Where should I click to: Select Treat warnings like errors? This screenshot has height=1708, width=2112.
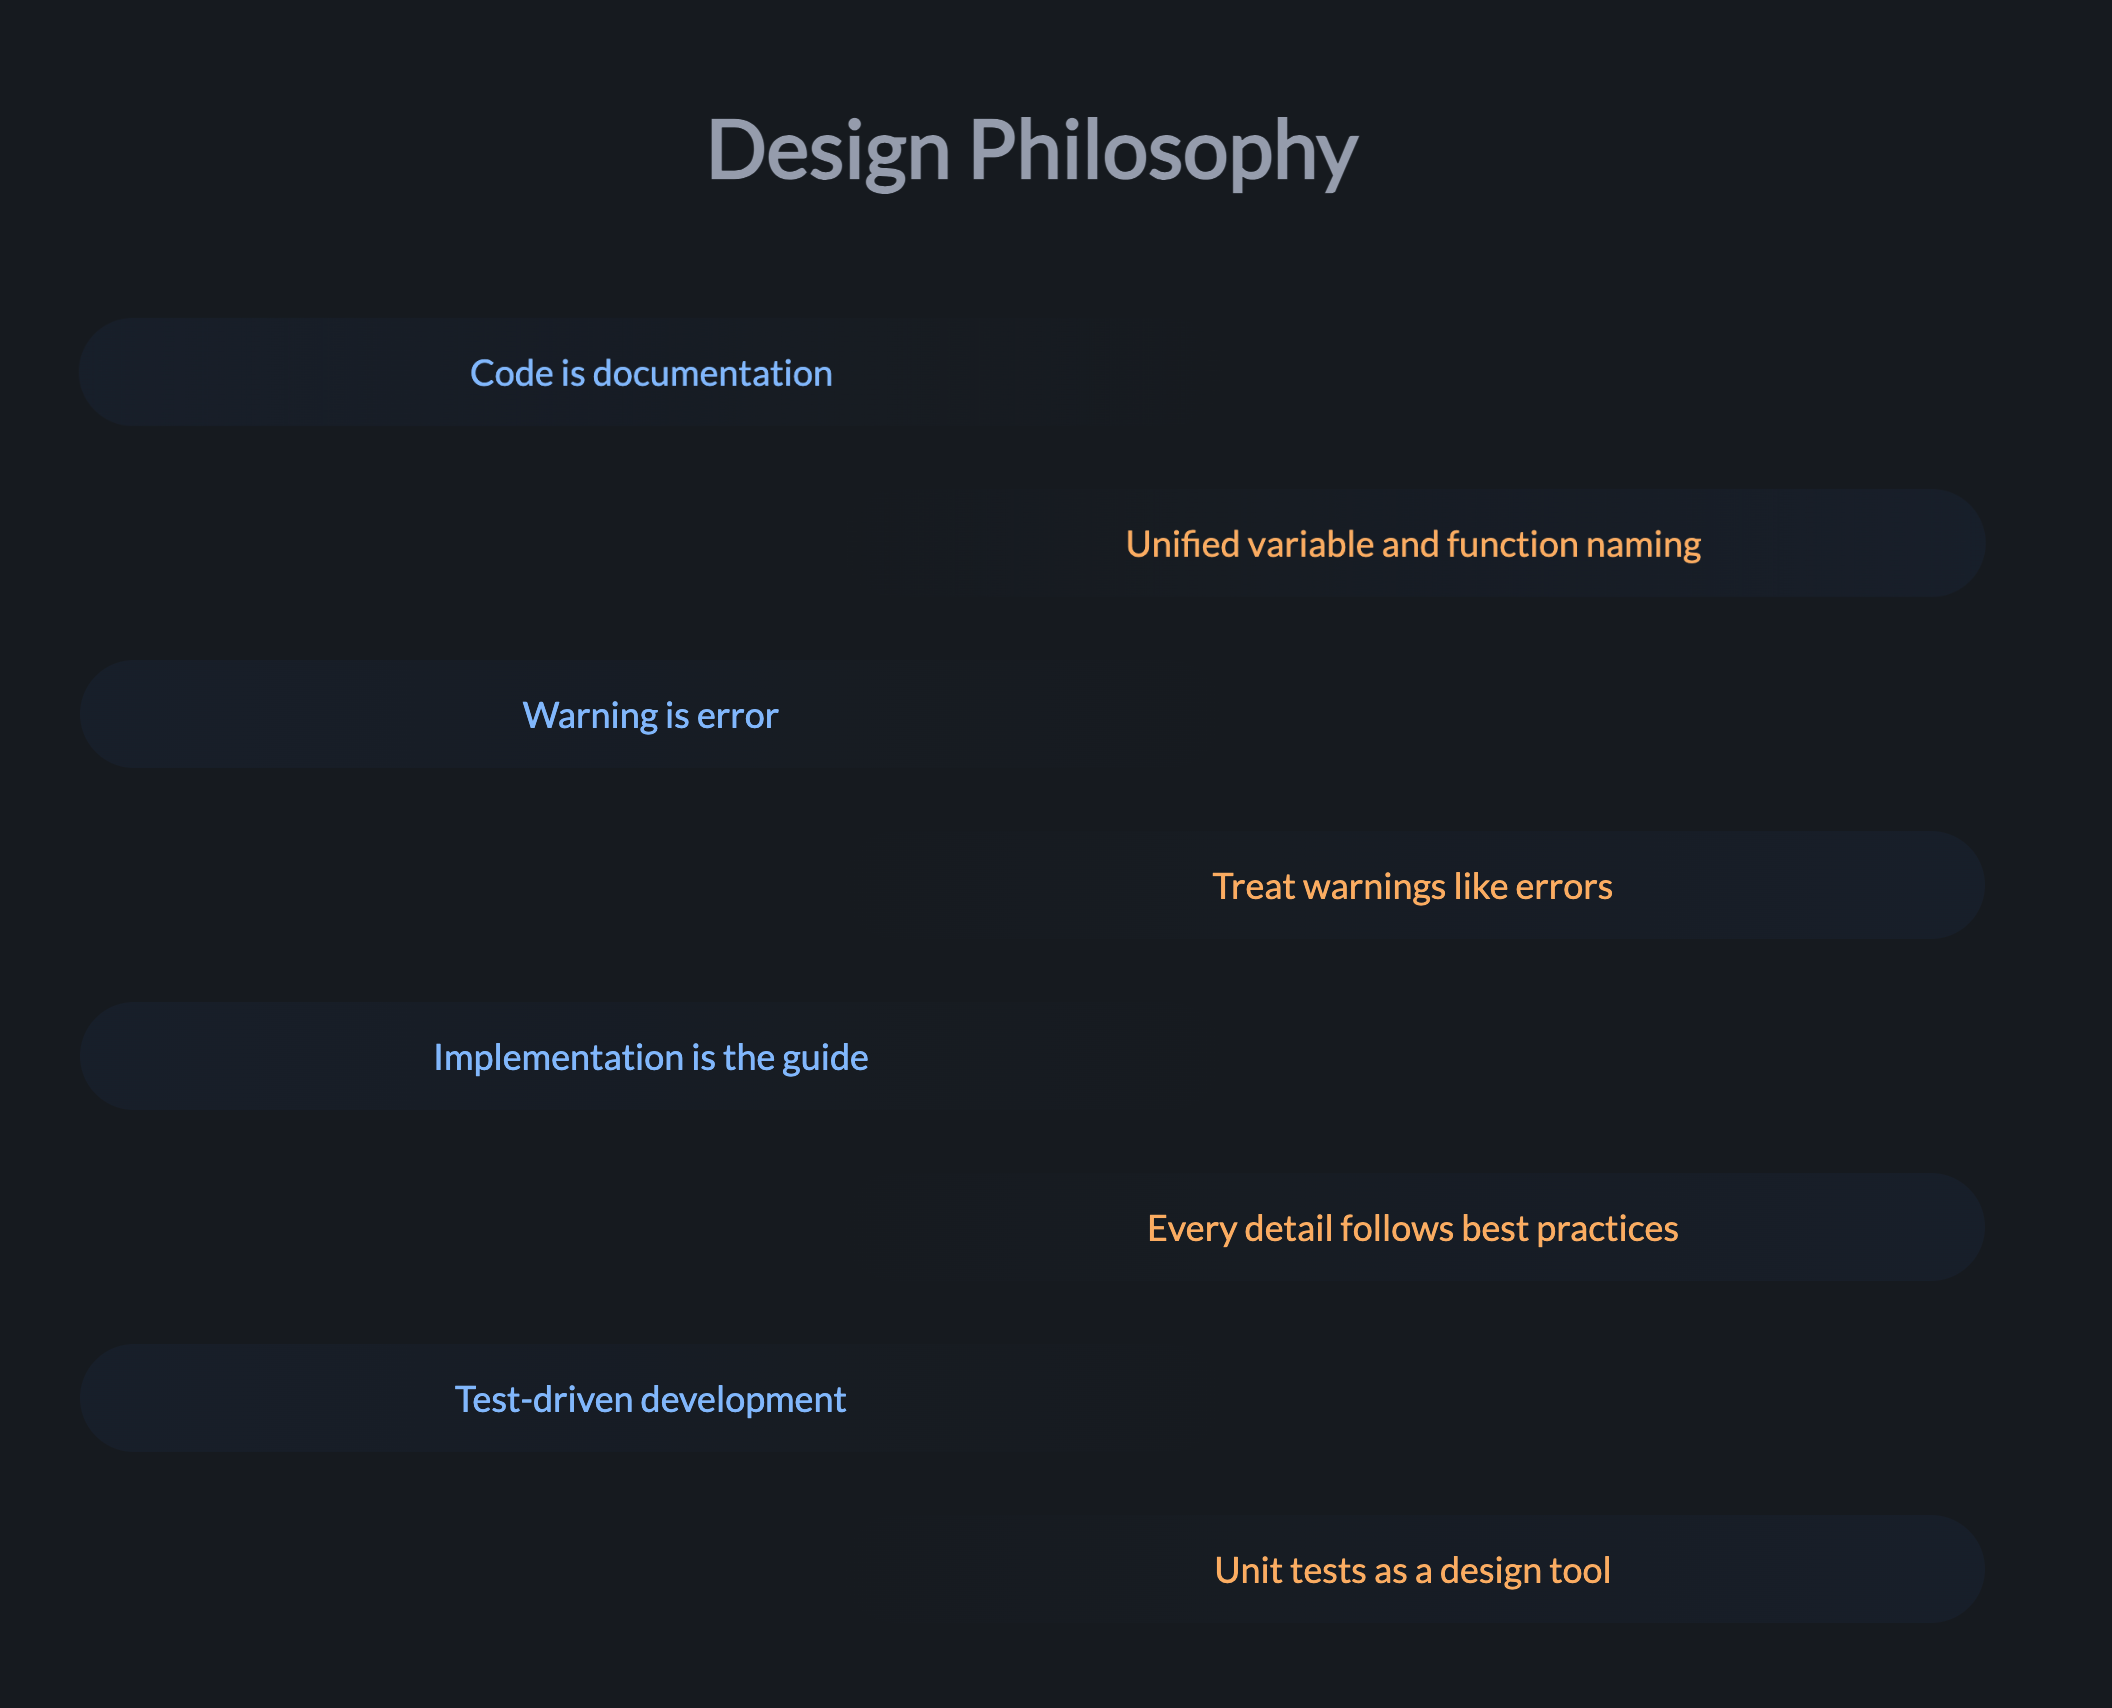point(1413,886)
